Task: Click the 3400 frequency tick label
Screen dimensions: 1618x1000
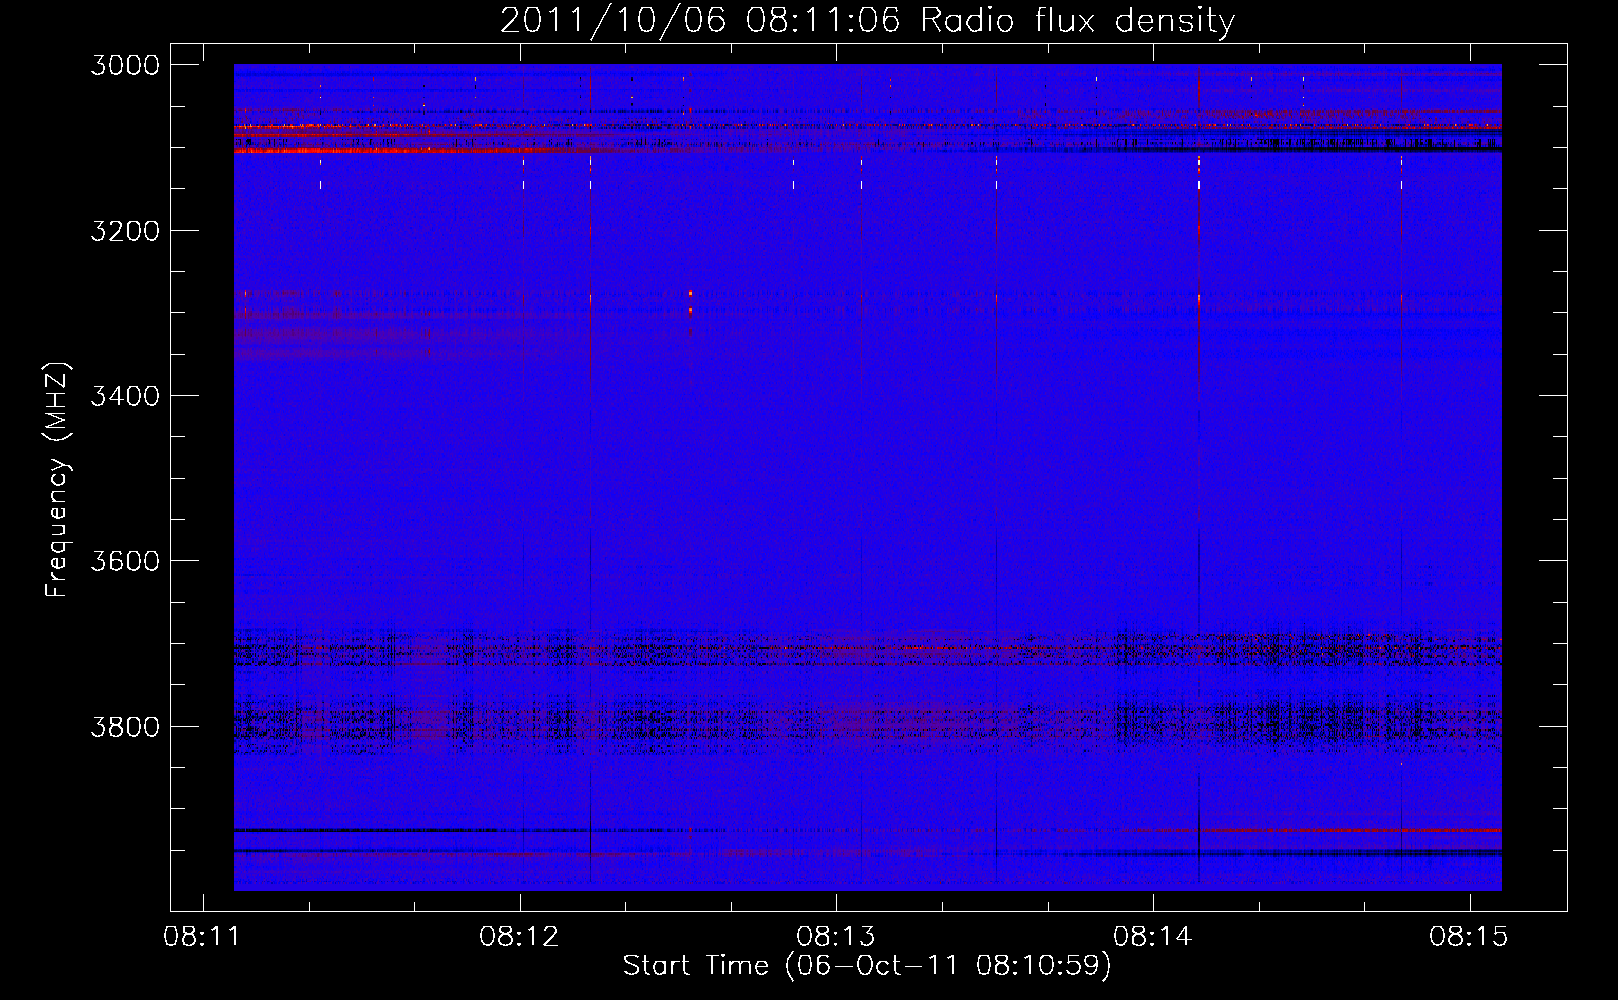Action: (125, 396)
